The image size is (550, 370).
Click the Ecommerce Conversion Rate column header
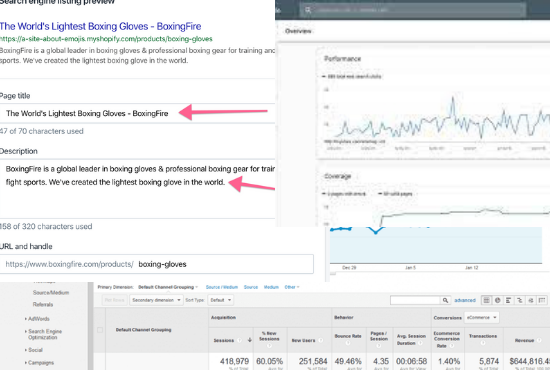(x=447, y=339)
